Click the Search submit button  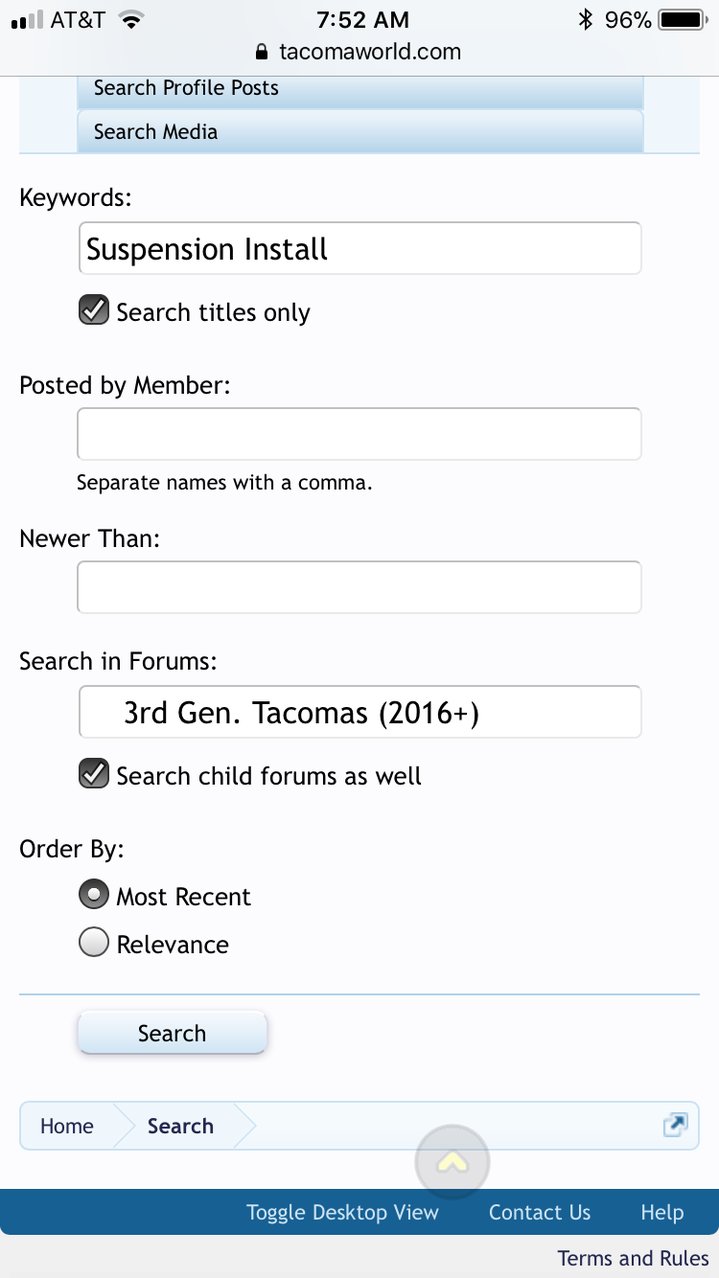click(x=172, y=1033)
